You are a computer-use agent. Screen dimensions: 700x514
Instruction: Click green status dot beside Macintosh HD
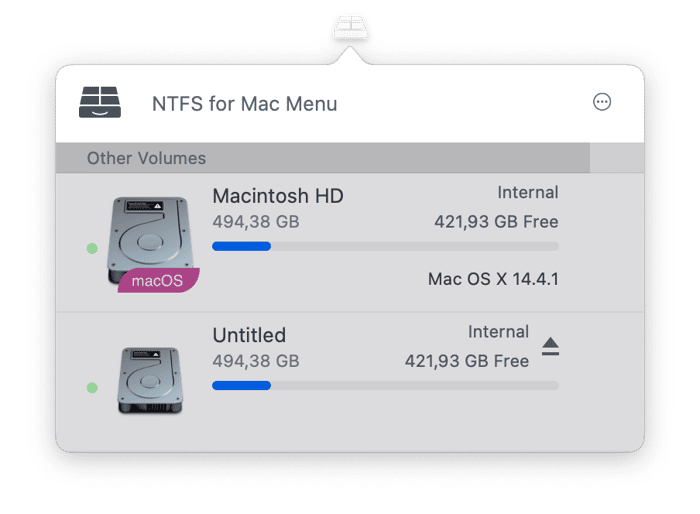click(92, 248)
